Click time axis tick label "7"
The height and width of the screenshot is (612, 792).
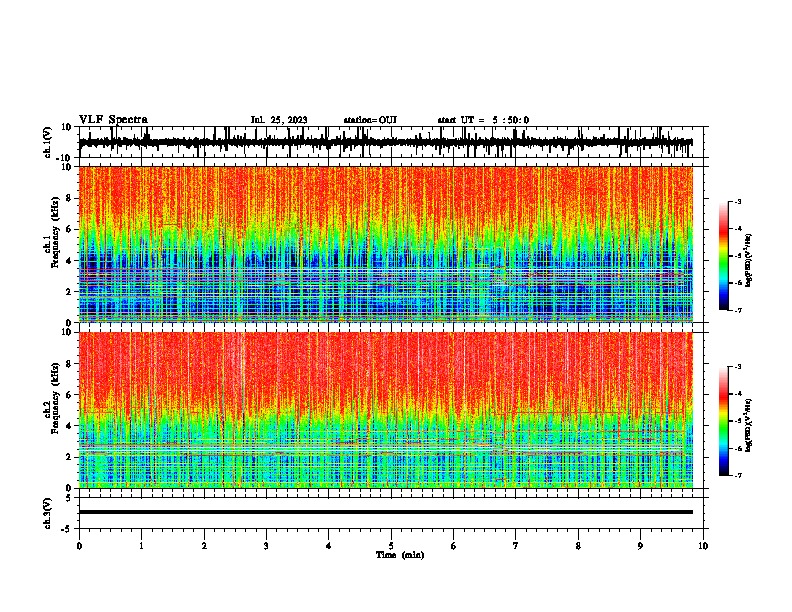coord(516,546)
